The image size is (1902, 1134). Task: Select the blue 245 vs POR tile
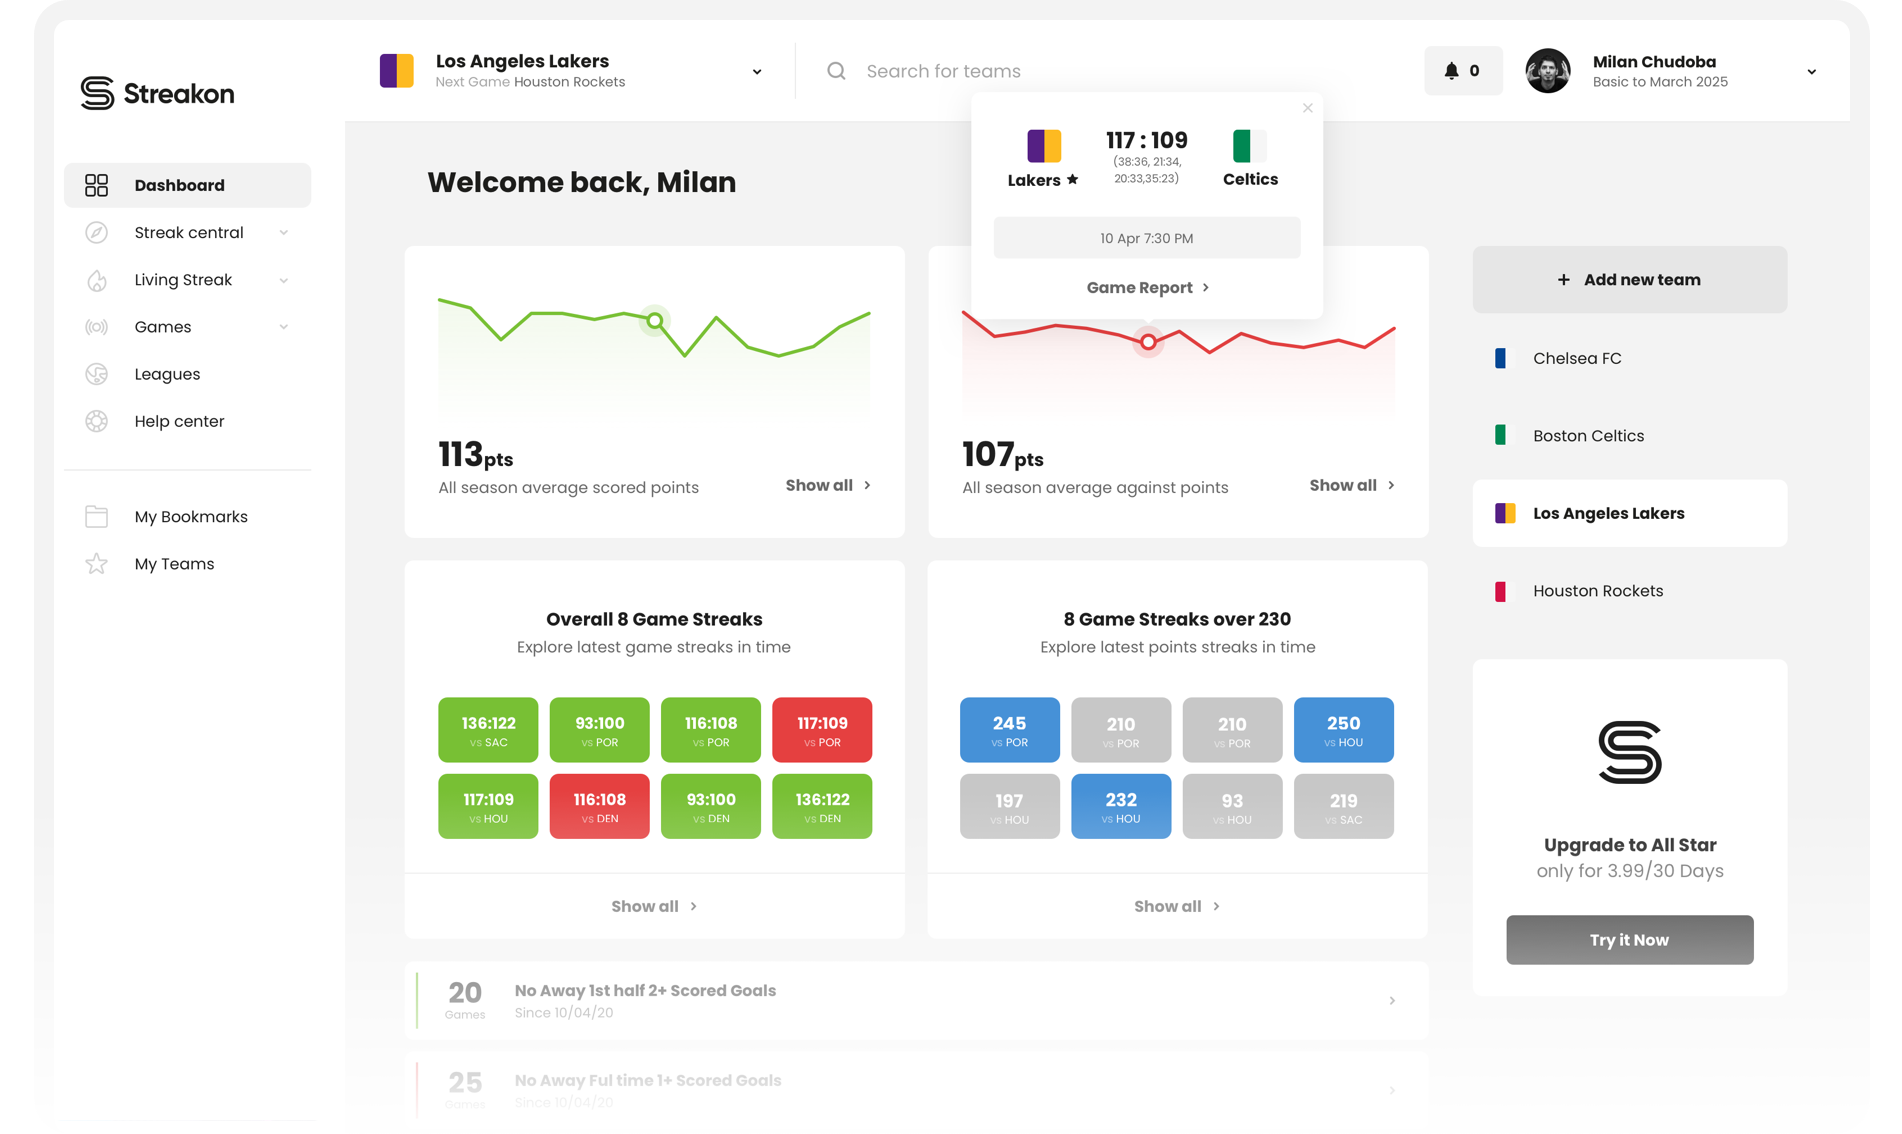tap(1010, 730)
